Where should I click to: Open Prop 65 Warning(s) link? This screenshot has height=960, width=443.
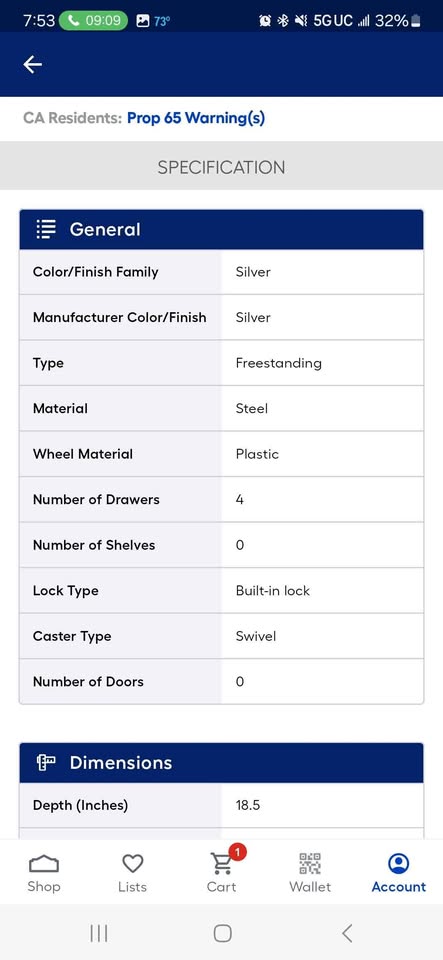coord(196,118)
